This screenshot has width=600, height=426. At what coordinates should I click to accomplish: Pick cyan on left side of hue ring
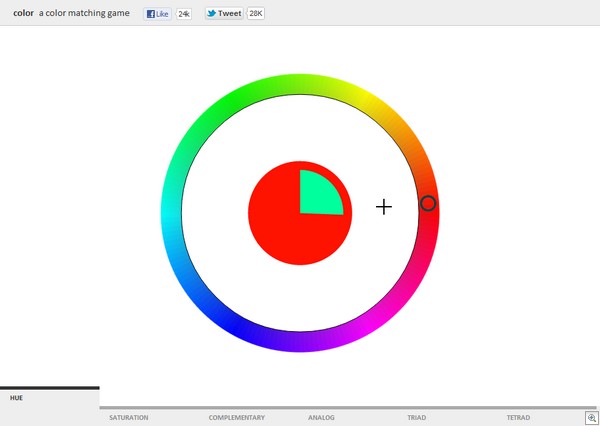click(x=171, y=213)
